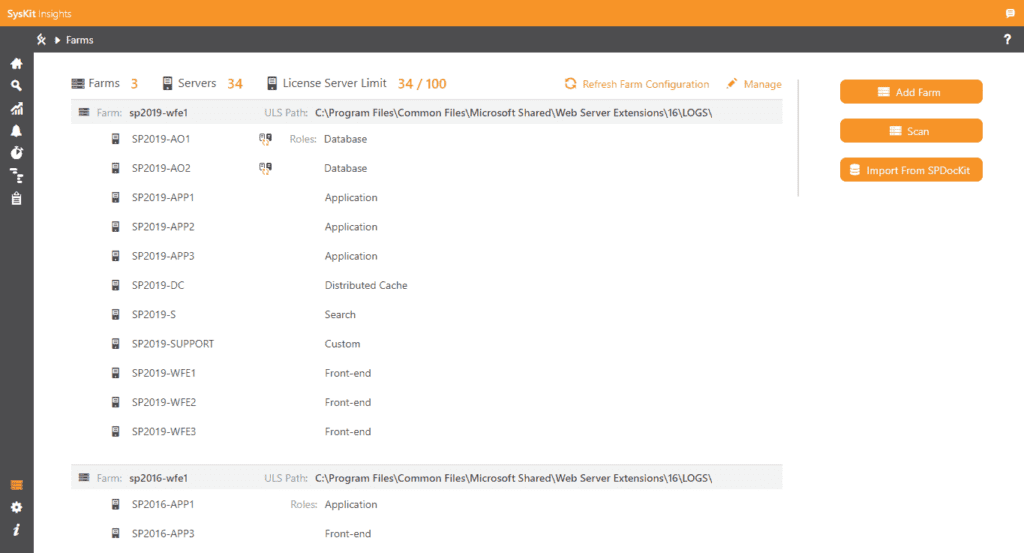This screenshot has height=553, width=1024.
Task: Click server icon beside SP2019-WFE3
Action: coord(116,432)
